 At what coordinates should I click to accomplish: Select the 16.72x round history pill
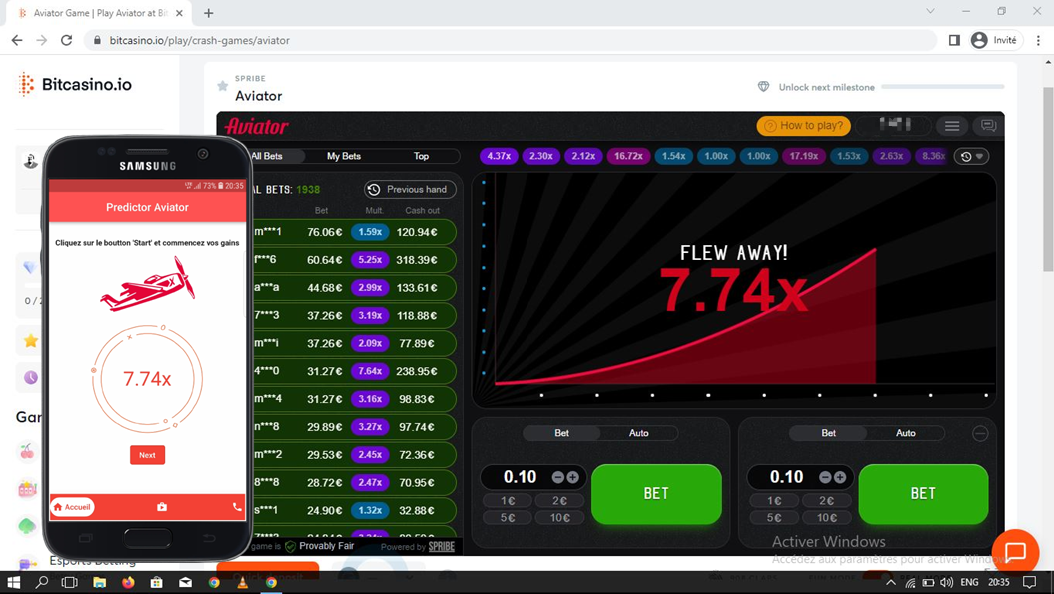[x=628, y=156]
